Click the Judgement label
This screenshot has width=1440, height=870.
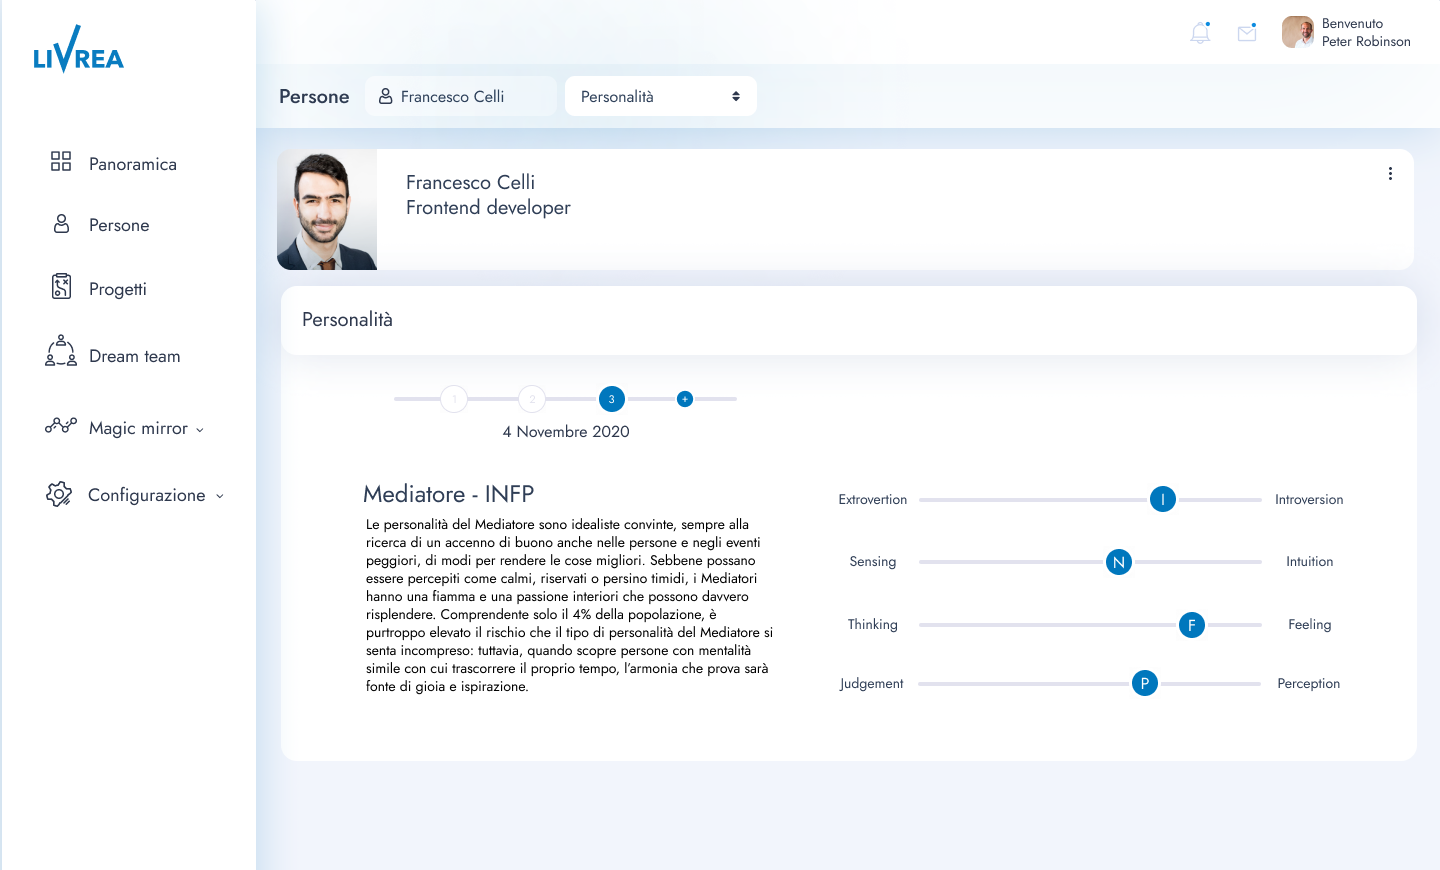872,684
